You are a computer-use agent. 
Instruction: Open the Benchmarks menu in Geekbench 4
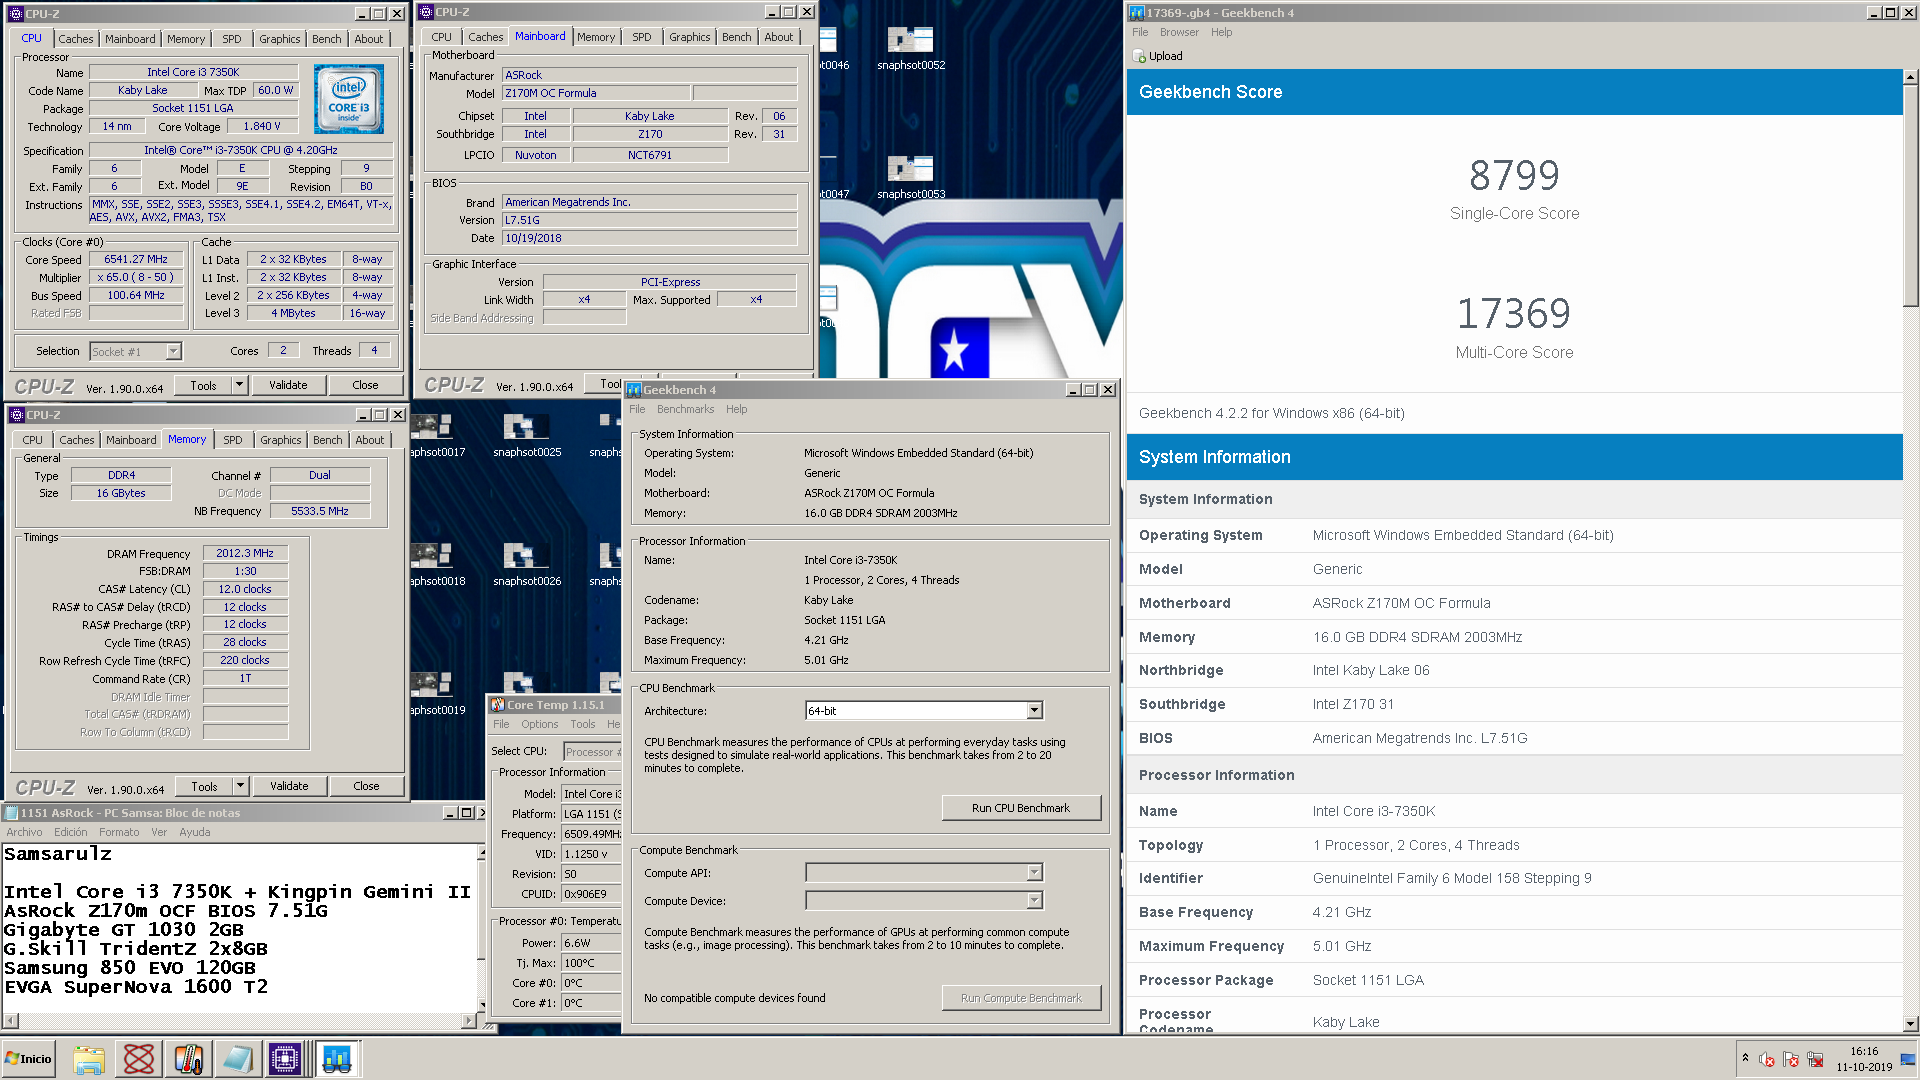685,409
